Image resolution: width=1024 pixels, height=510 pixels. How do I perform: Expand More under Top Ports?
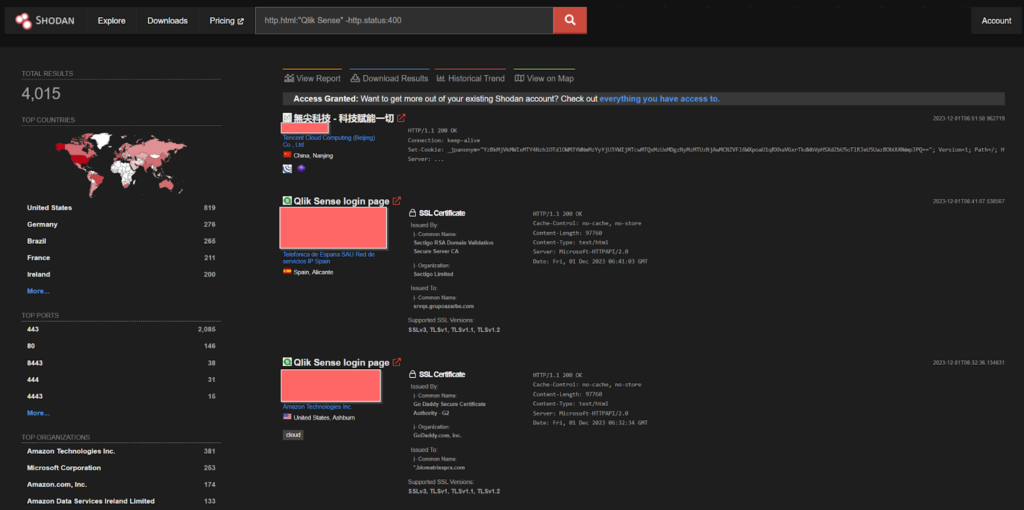[38, 413]
